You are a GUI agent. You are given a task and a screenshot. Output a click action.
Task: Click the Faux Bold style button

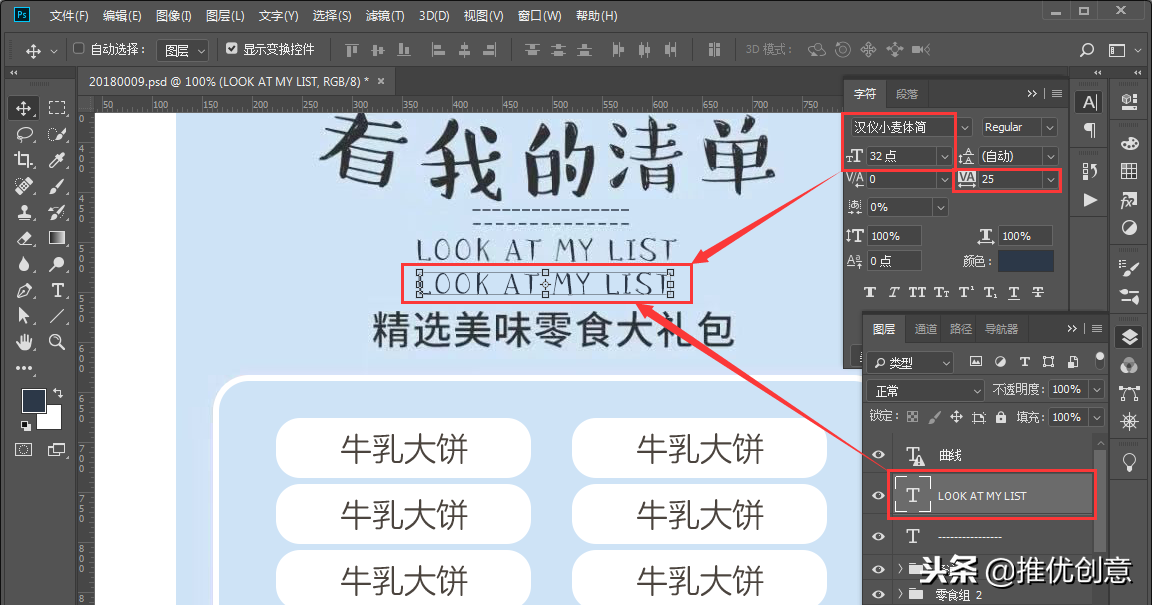pos(870,293)
